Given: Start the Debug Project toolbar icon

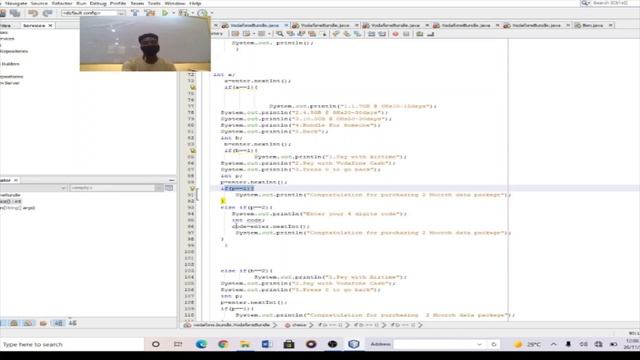Looking at the screenshot, I should coord(184,13).
